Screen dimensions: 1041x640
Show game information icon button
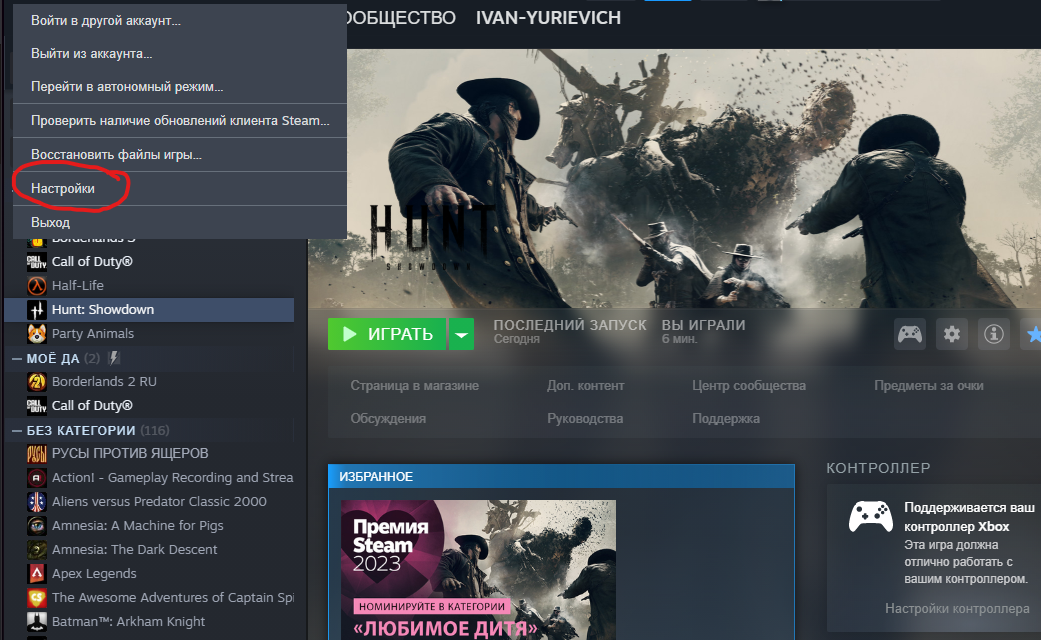(x=993, y=334)
